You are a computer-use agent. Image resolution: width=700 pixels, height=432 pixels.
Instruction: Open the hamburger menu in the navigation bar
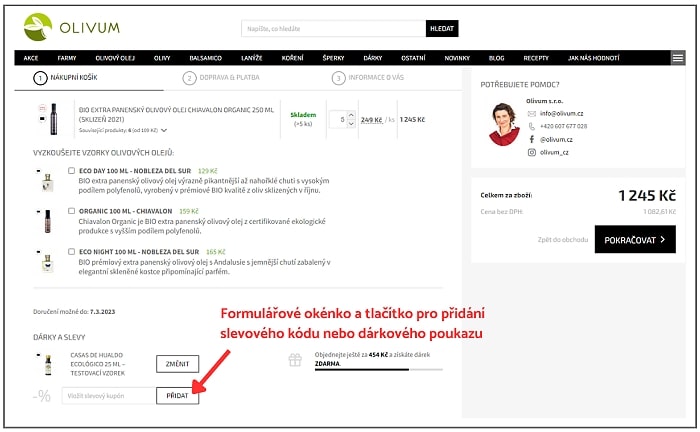pos(678,58)
